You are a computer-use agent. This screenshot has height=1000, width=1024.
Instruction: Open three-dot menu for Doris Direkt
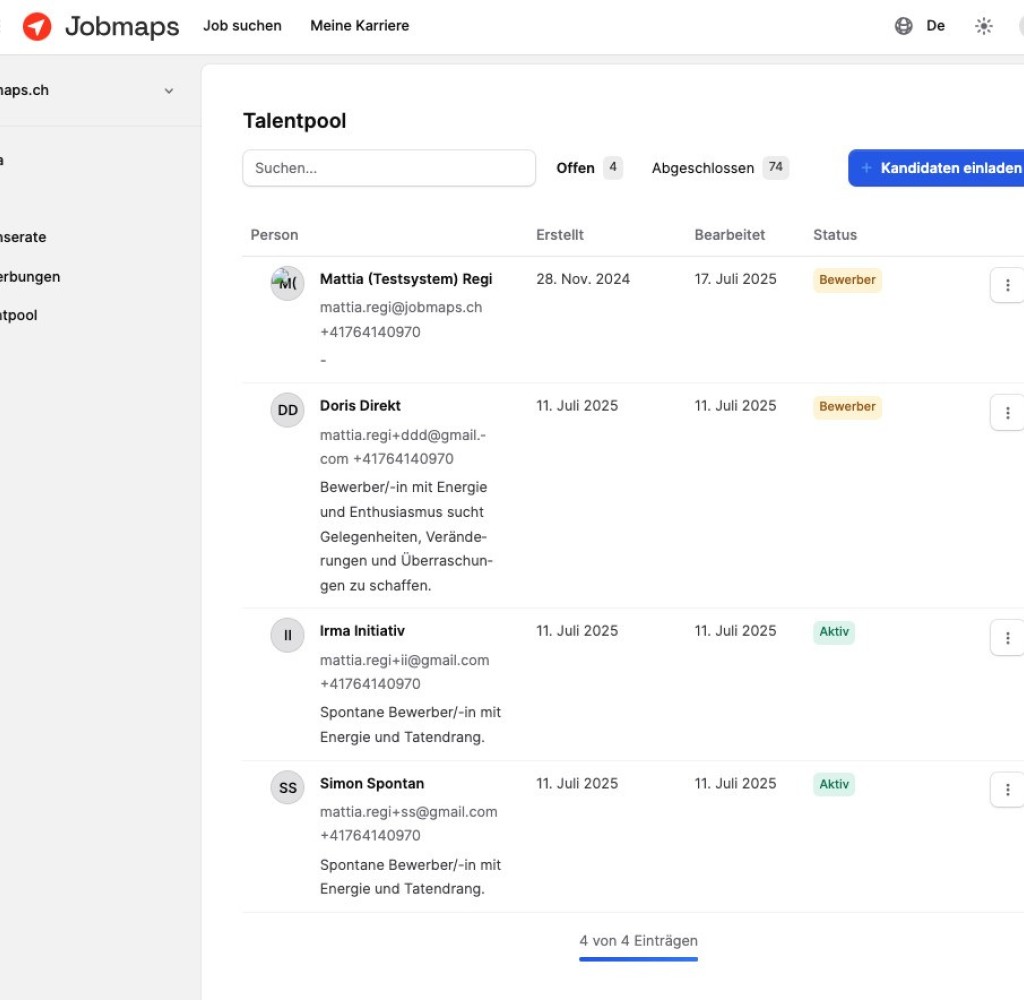[1006, 412]
